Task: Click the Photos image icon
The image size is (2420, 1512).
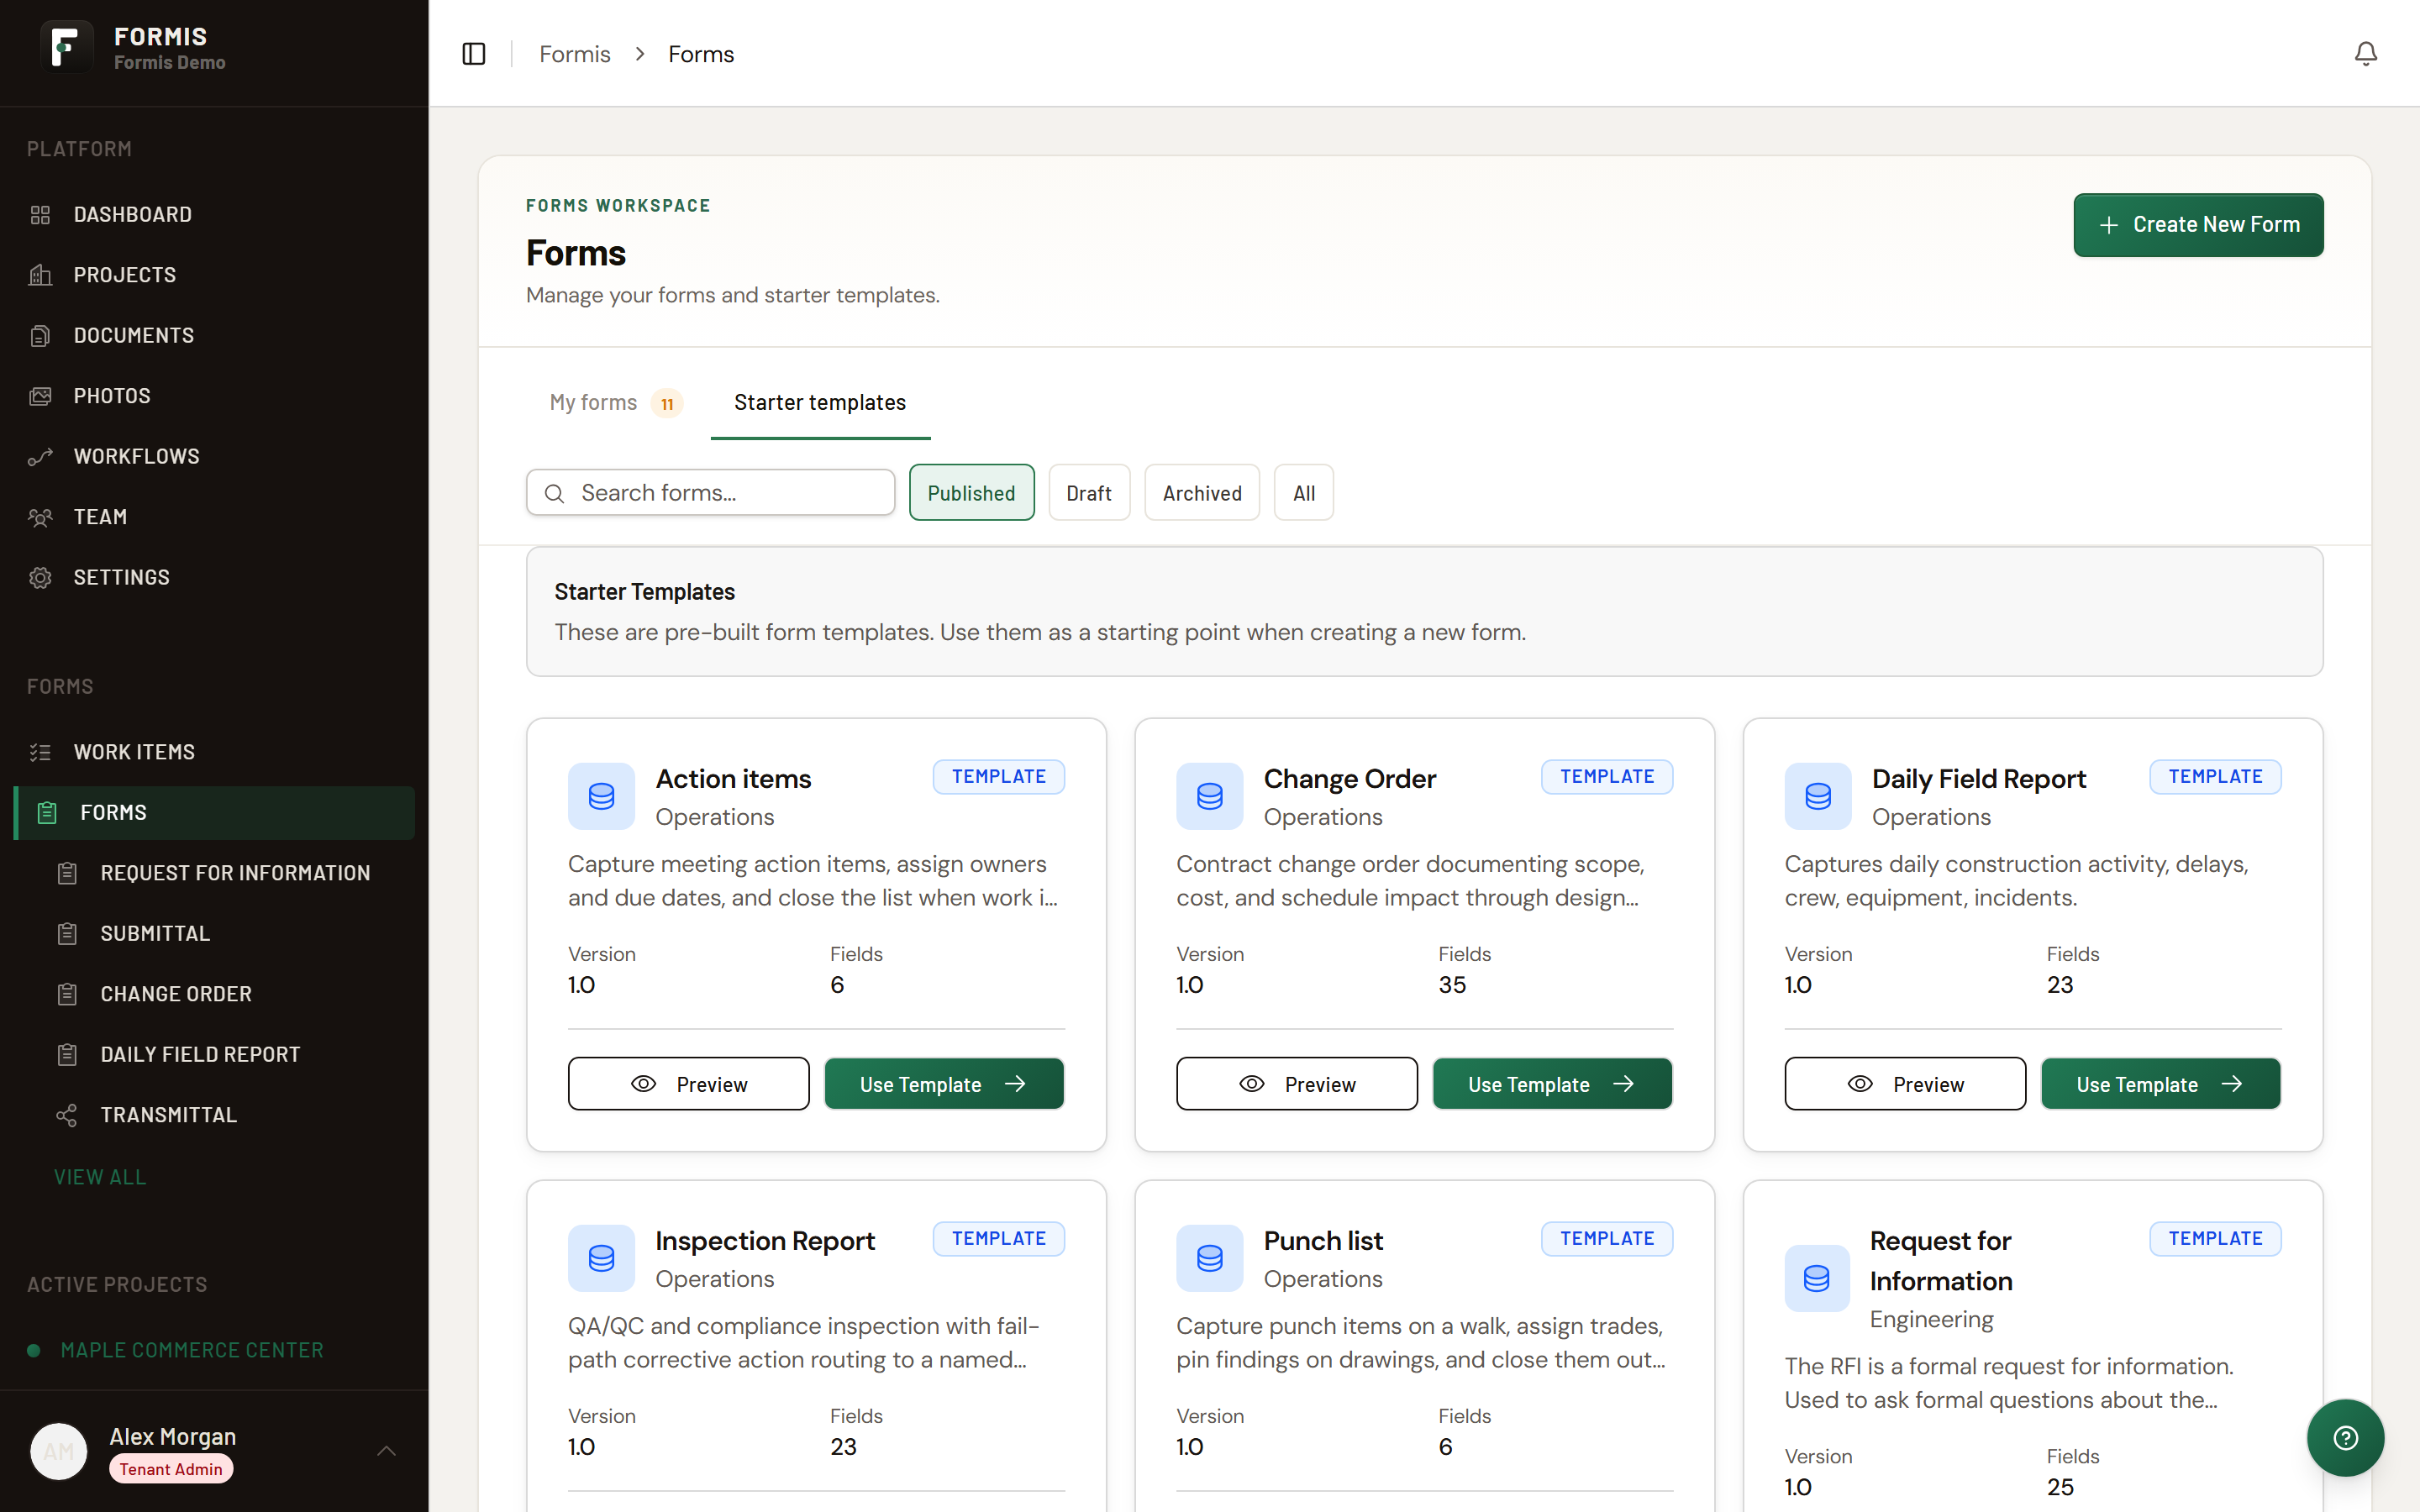Action: coord(40,396)
